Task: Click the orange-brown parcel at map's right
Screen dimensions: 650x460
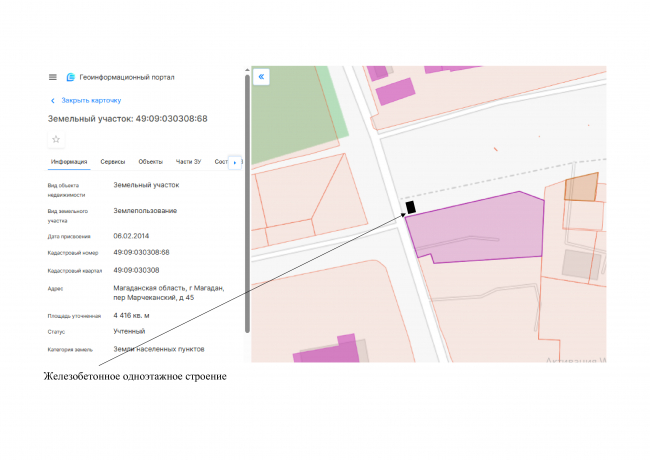Action: click(x=580, y=187)
